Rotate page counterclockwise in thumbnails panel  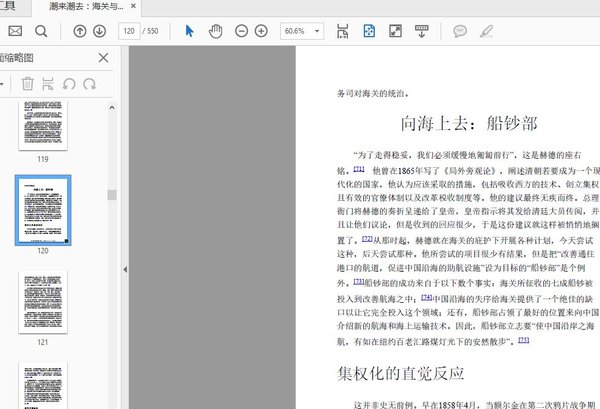click(69, 84)
